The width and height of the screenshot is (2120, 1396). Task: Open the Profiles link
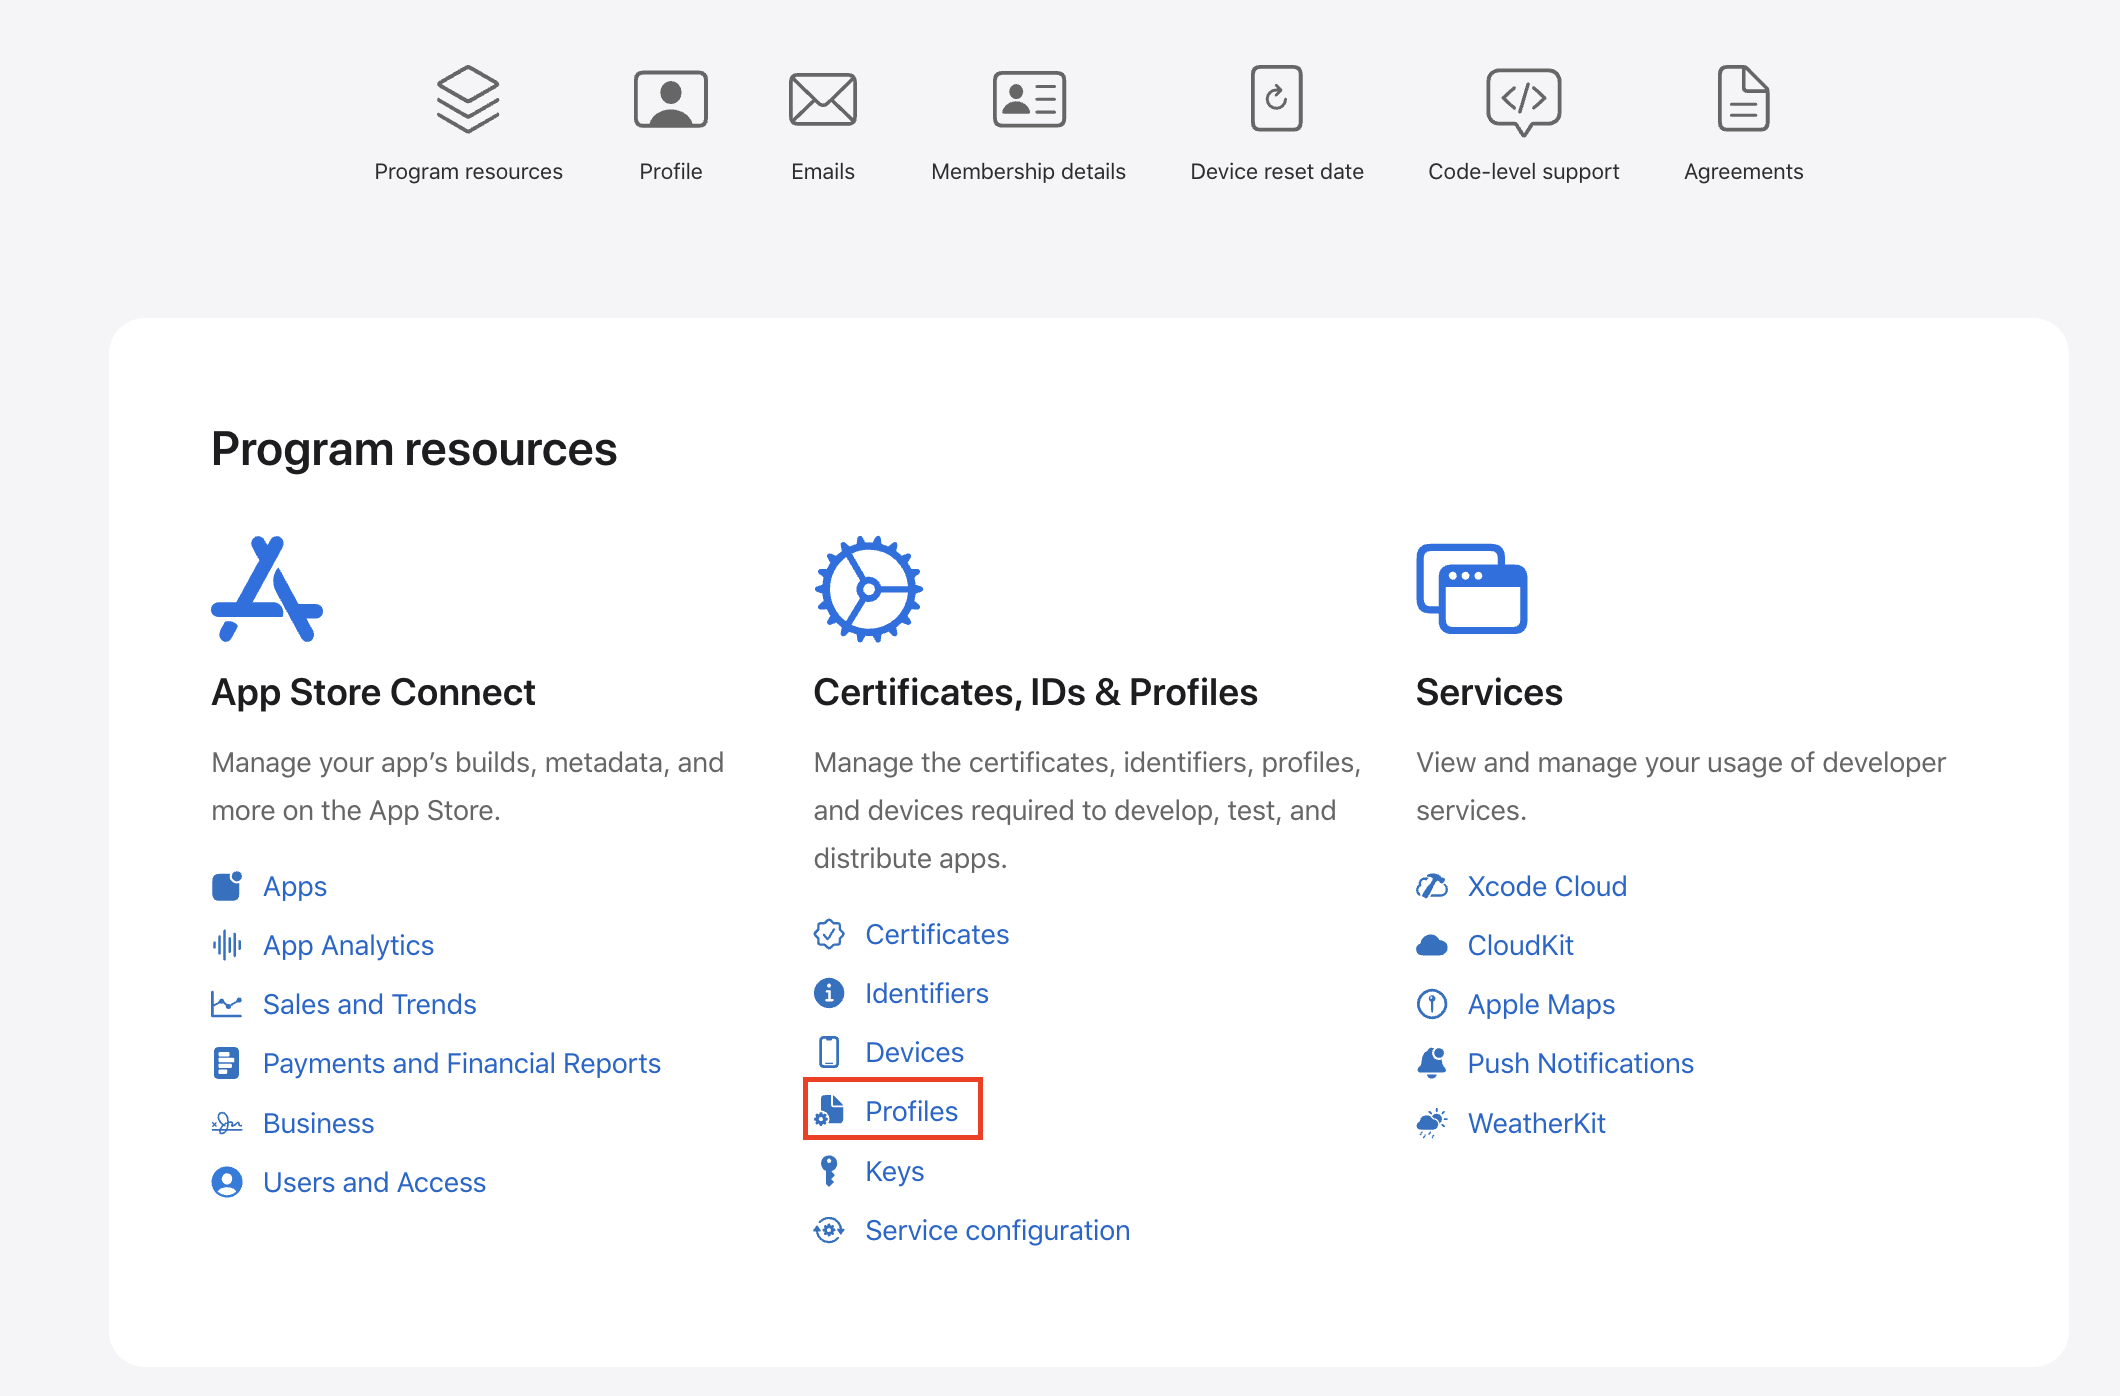[910, 1111]
